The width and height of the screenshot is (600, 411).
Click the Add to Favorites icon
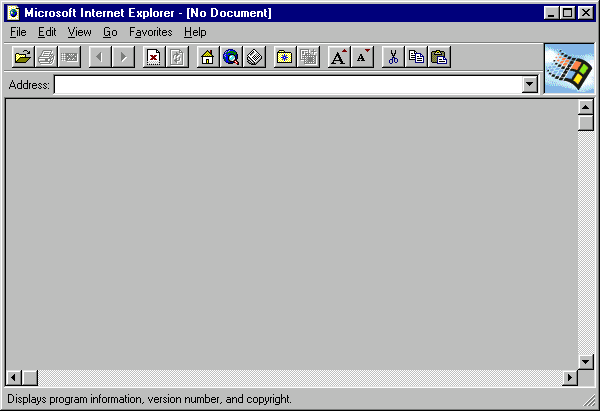click(308, 57)
